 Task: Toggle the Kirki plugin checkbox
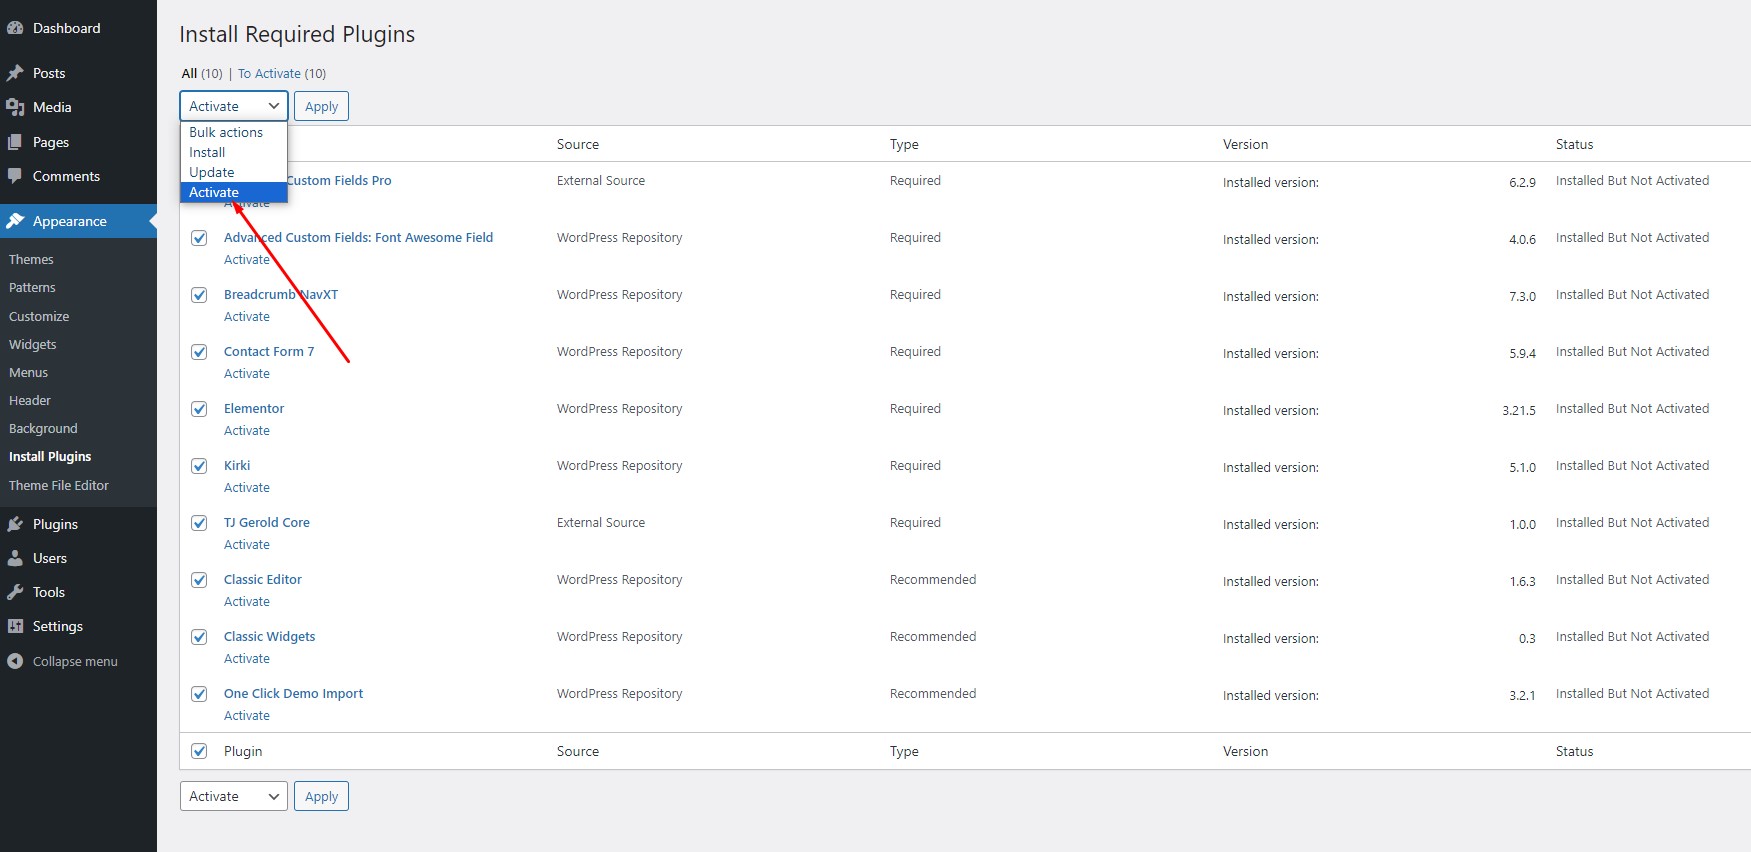[199, 466]
